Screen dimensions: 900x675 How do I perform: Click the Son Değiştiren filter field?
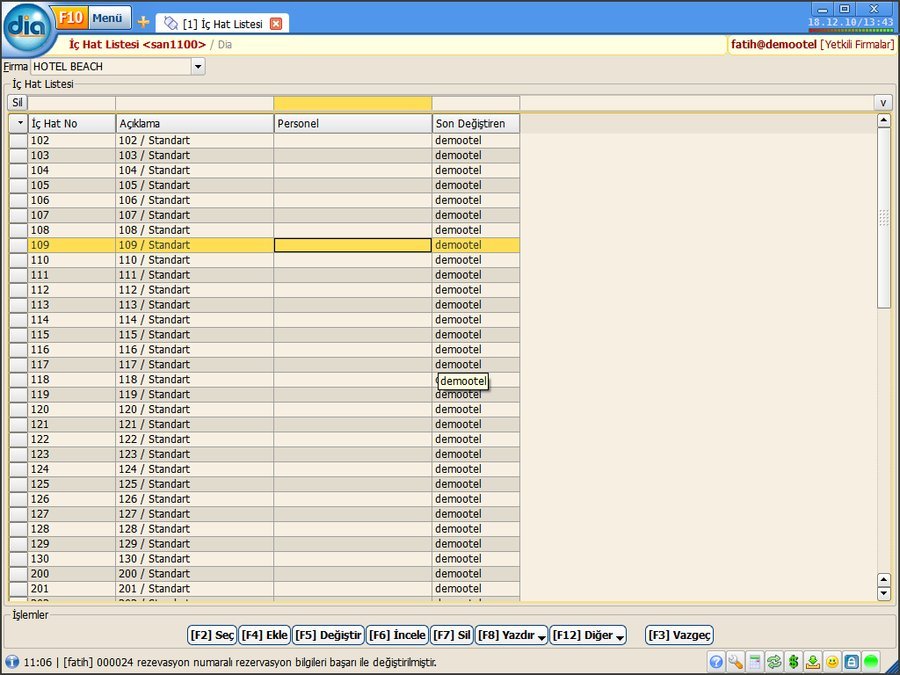[x=476, y=103]
